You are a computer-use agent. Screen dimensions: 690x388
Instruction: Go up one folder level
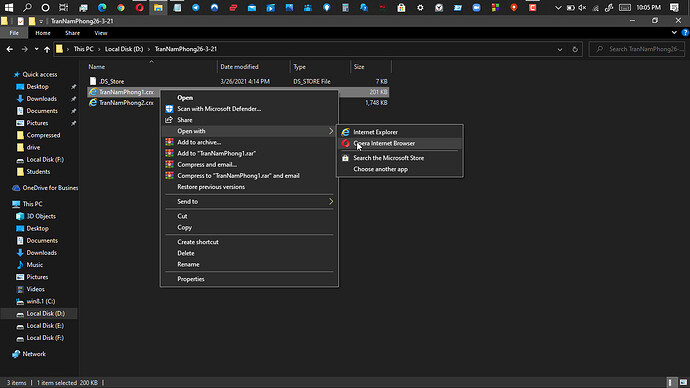click(x=47, y=49)
